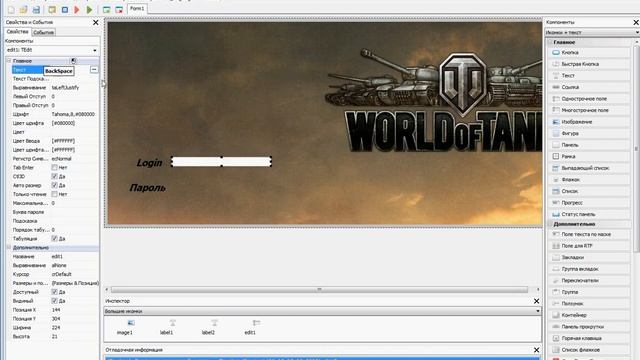Select the Курсор property row

point(53,274)
